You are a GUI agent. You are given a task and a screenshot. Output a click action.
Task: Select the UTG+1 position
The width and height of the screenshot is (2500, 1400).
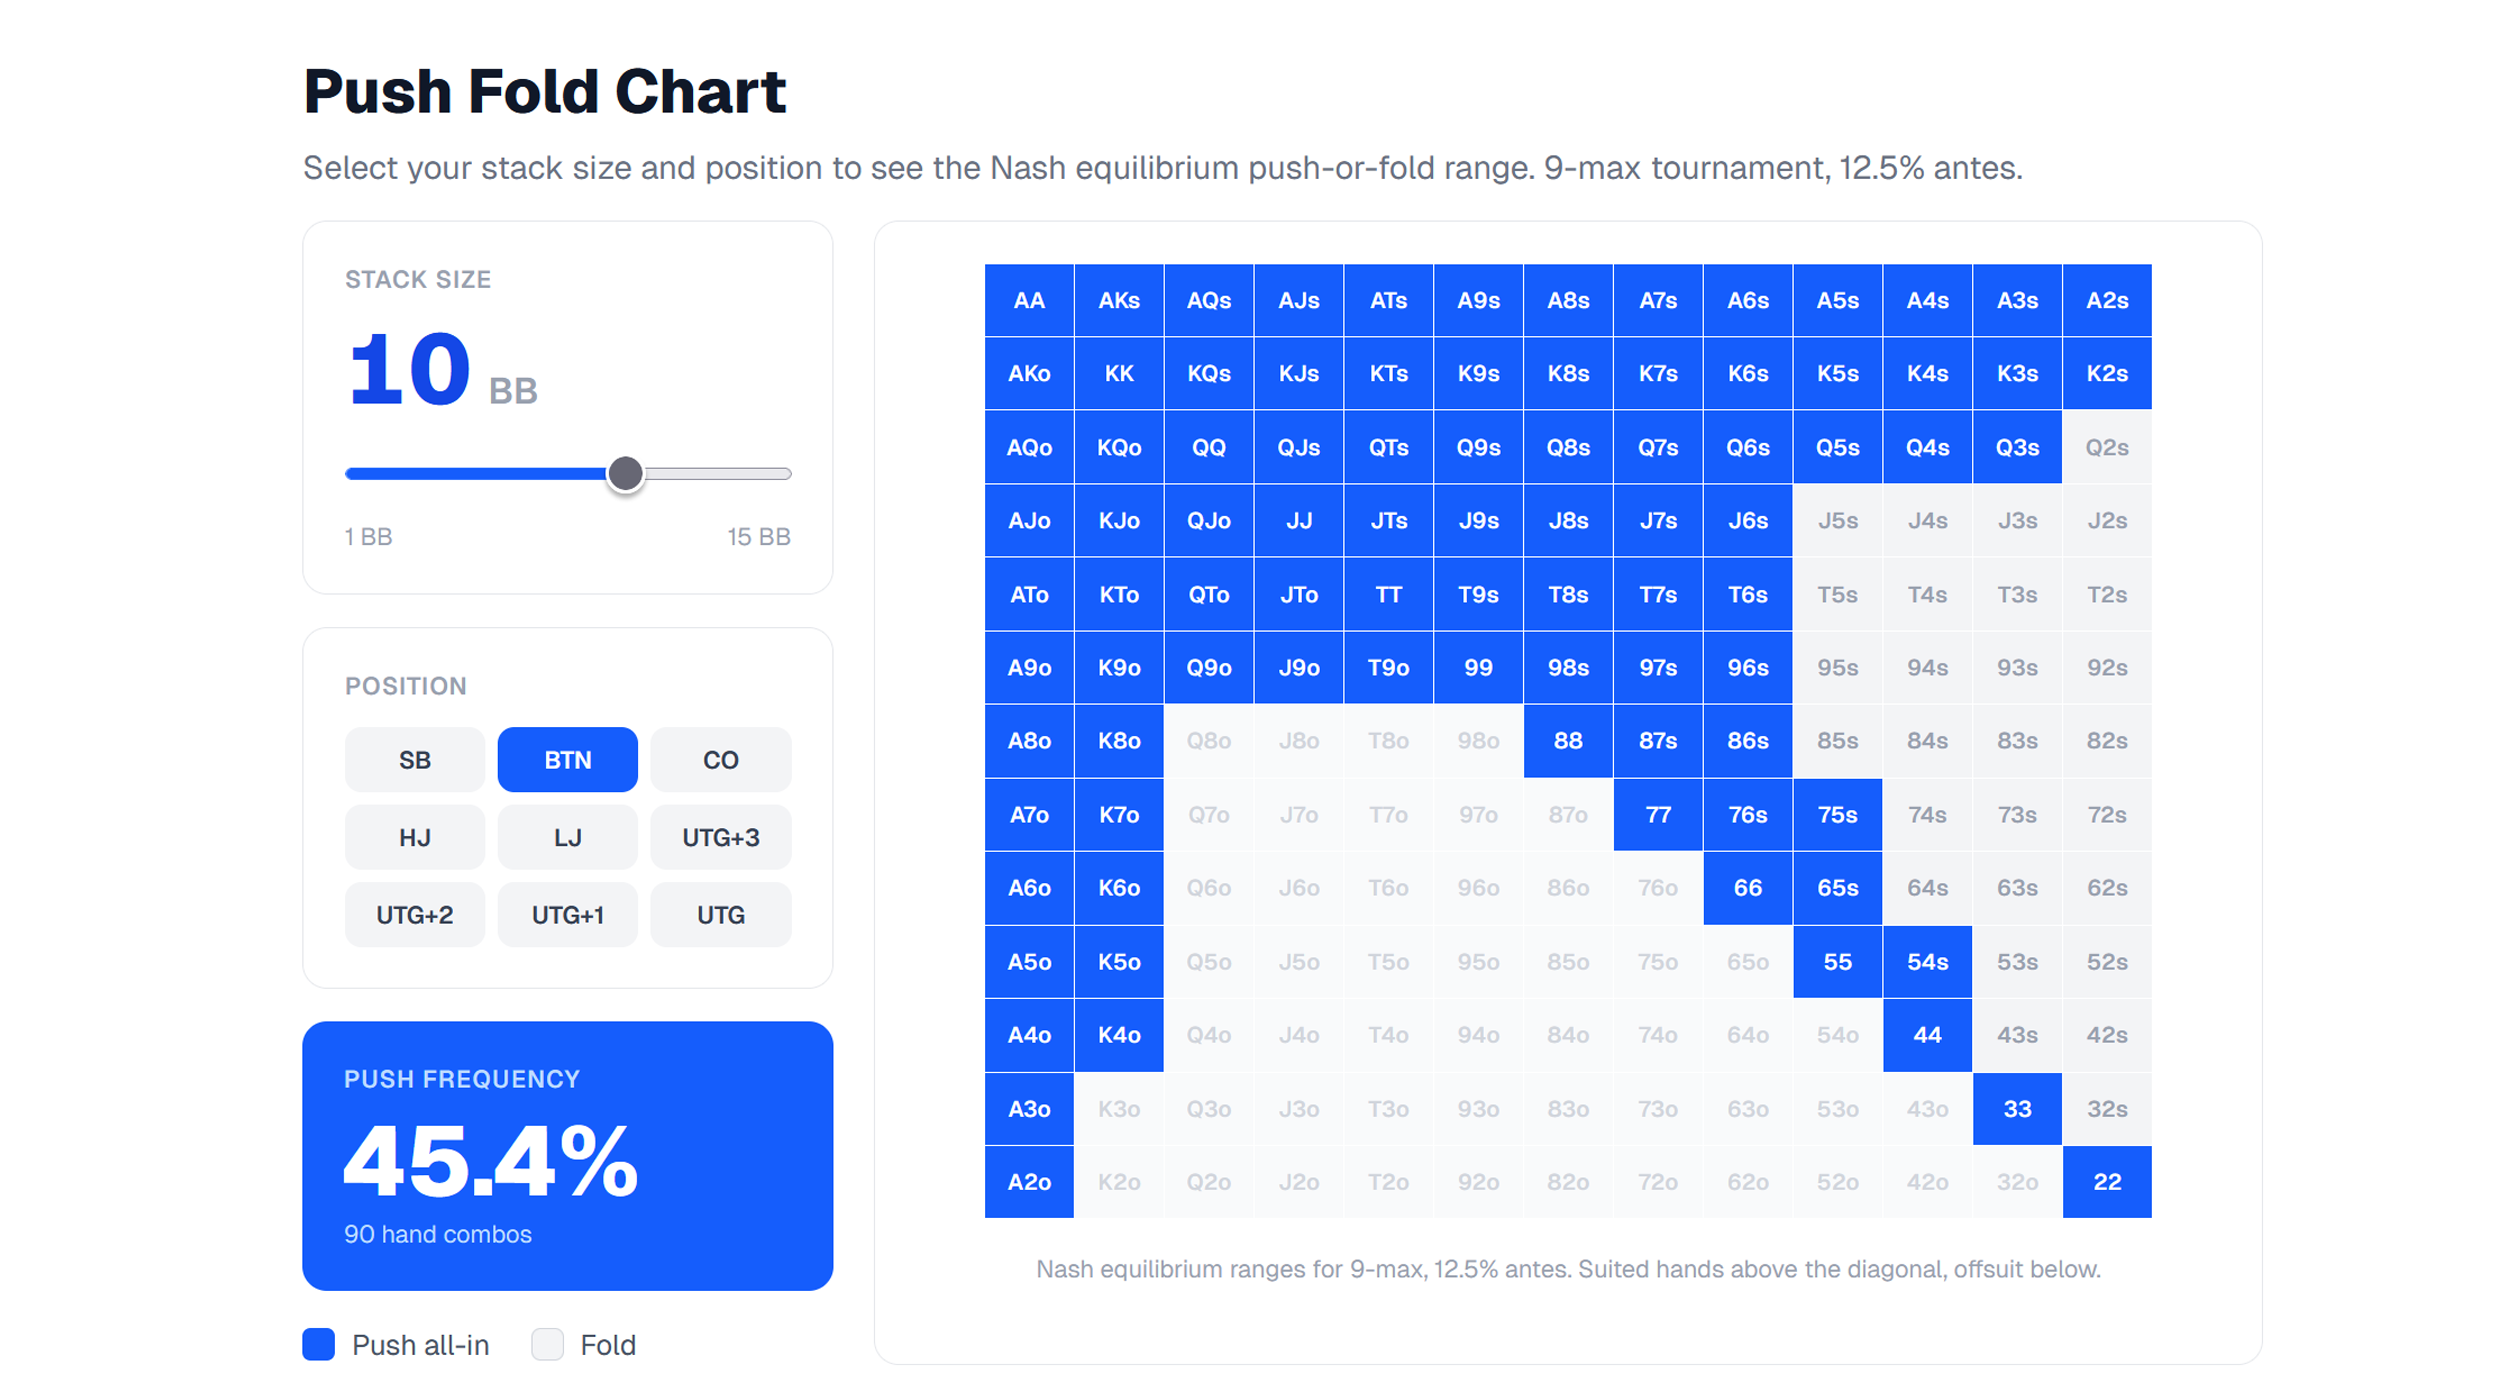tap(567, 915)
